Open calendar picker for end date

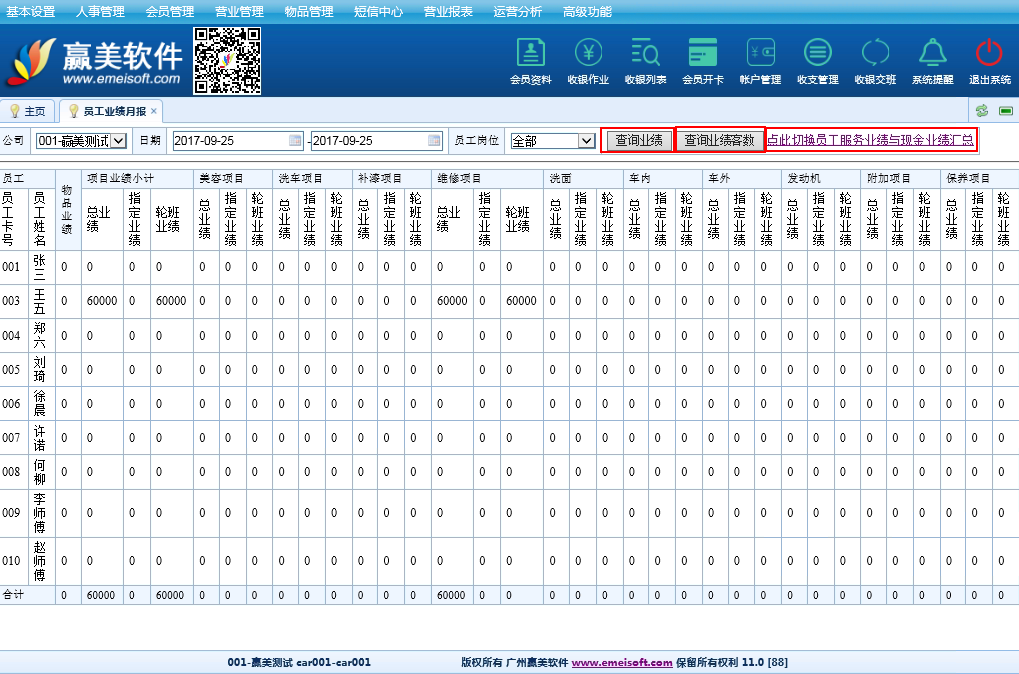434,141
